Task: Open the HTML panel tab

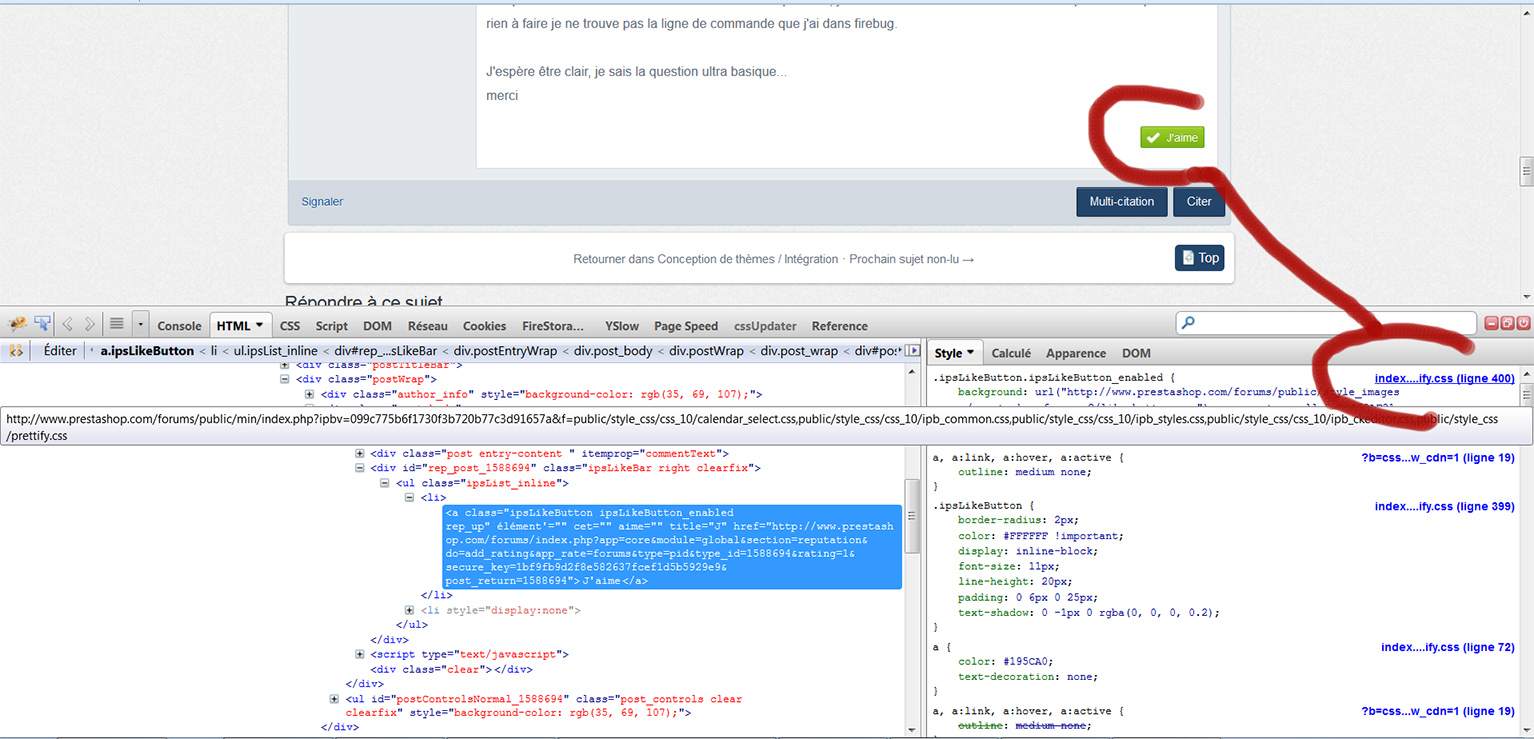Action: tap(240, 325)
